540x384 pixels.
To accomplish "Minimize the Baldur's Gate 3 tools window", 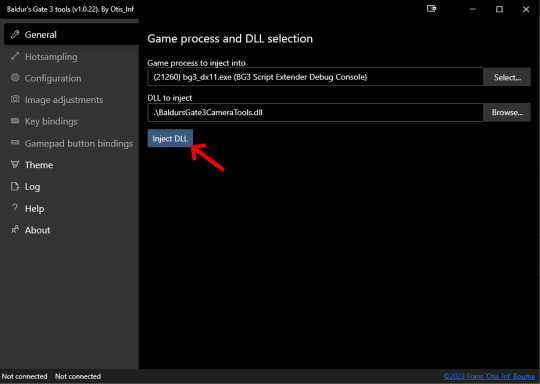I will pos(472,9).
